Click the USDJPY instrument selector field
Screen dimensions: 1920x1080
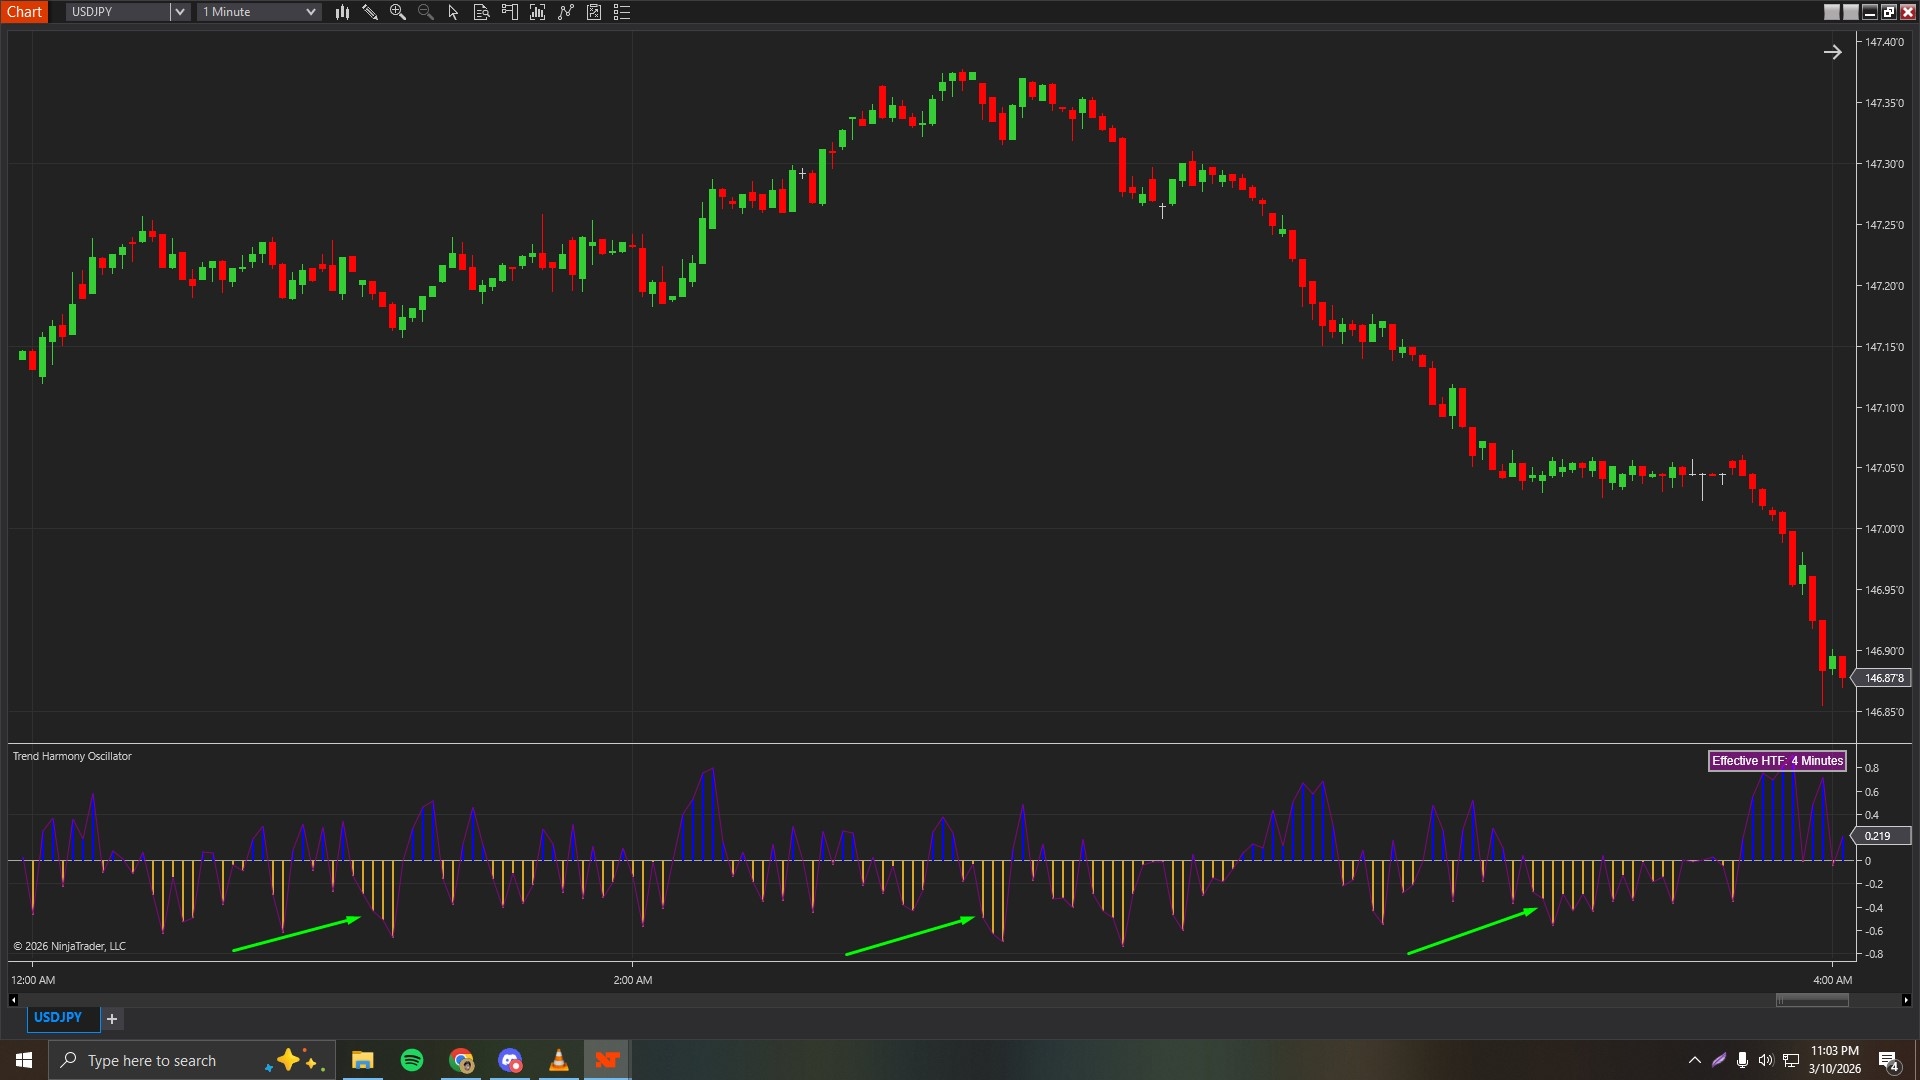point(117,12)
